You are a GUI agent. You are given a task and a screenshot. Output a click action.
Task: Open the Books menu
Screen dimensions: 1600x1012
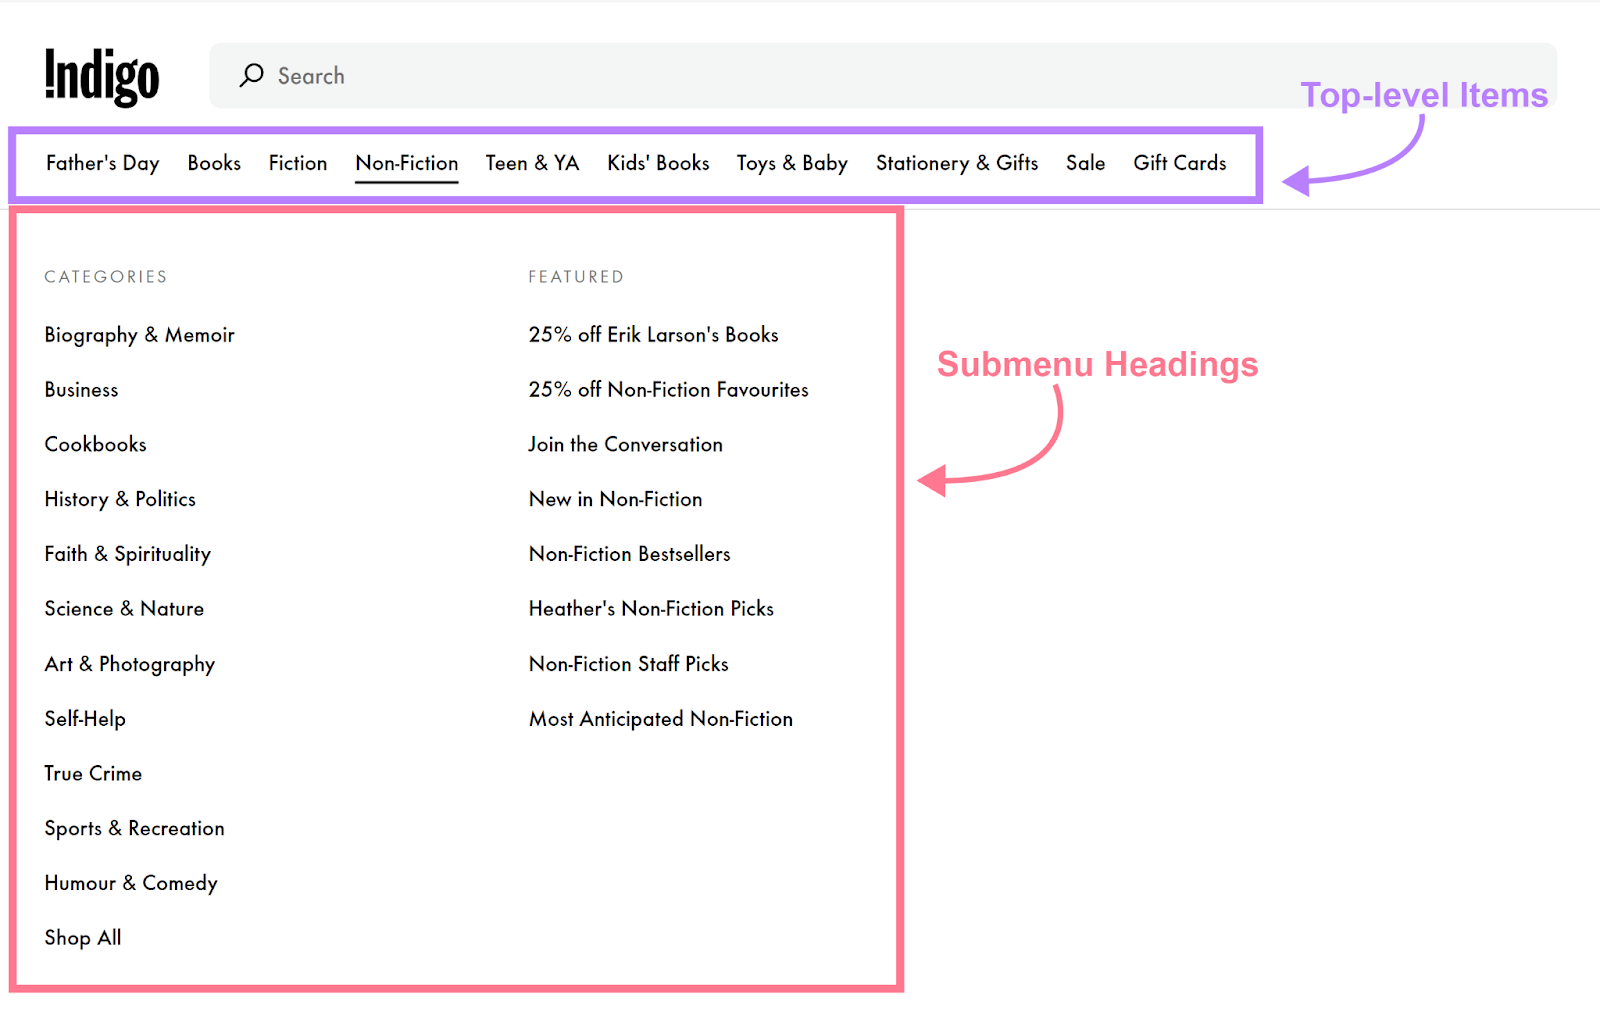click(x=213, y=163)
